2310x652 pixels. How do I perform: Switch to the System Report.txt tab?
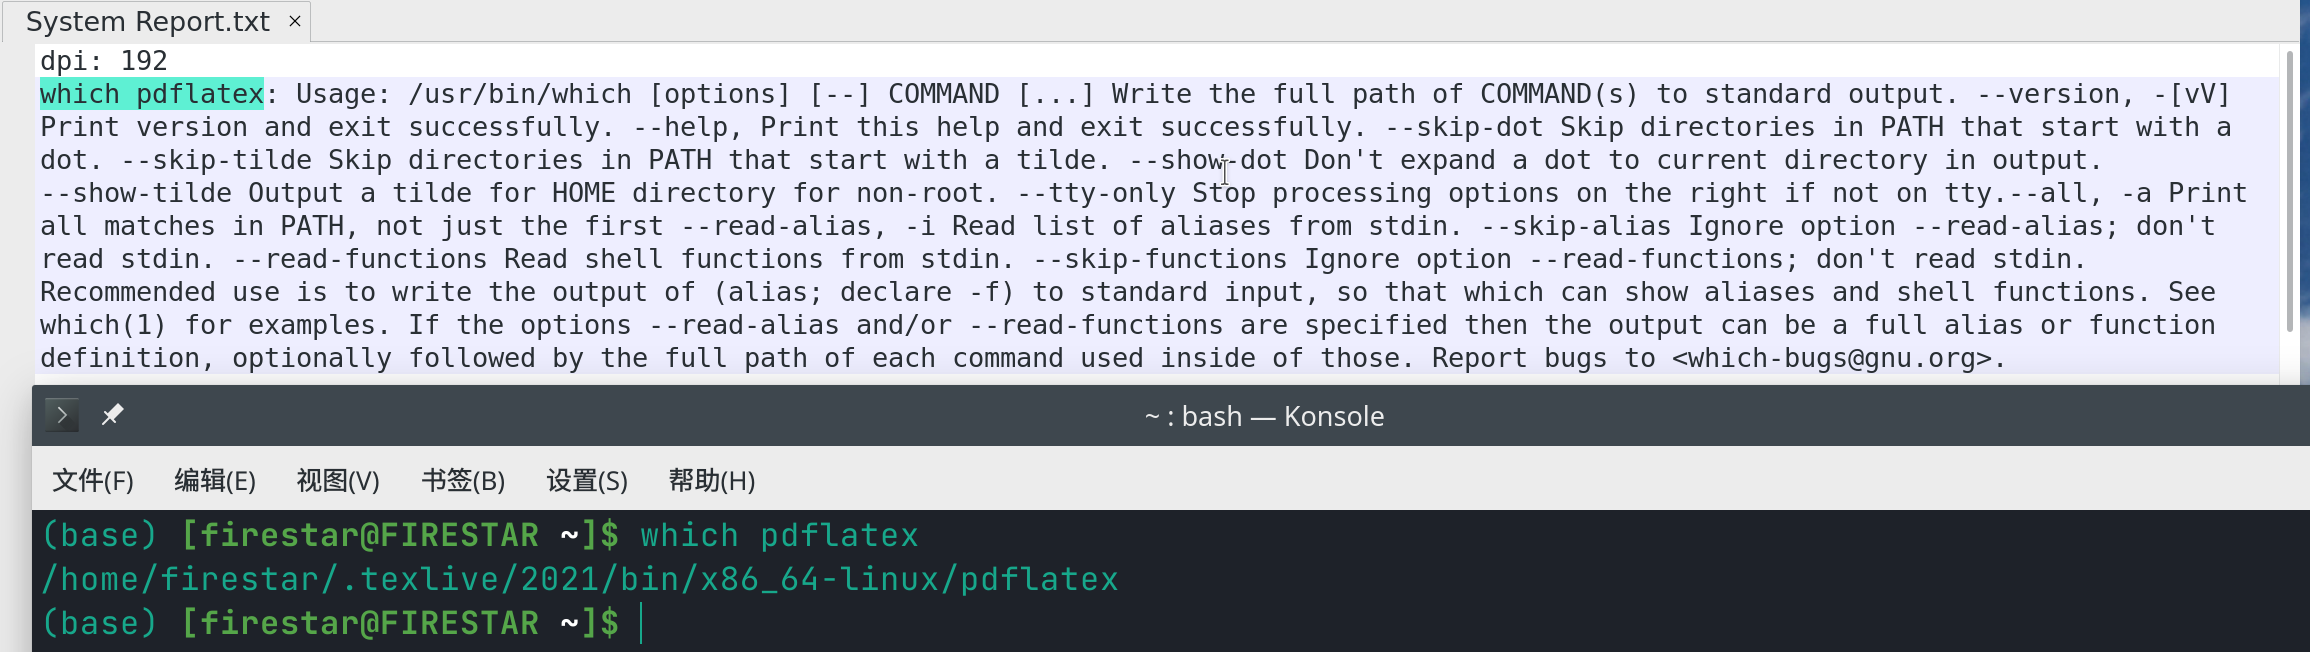[x=145, y=20]
